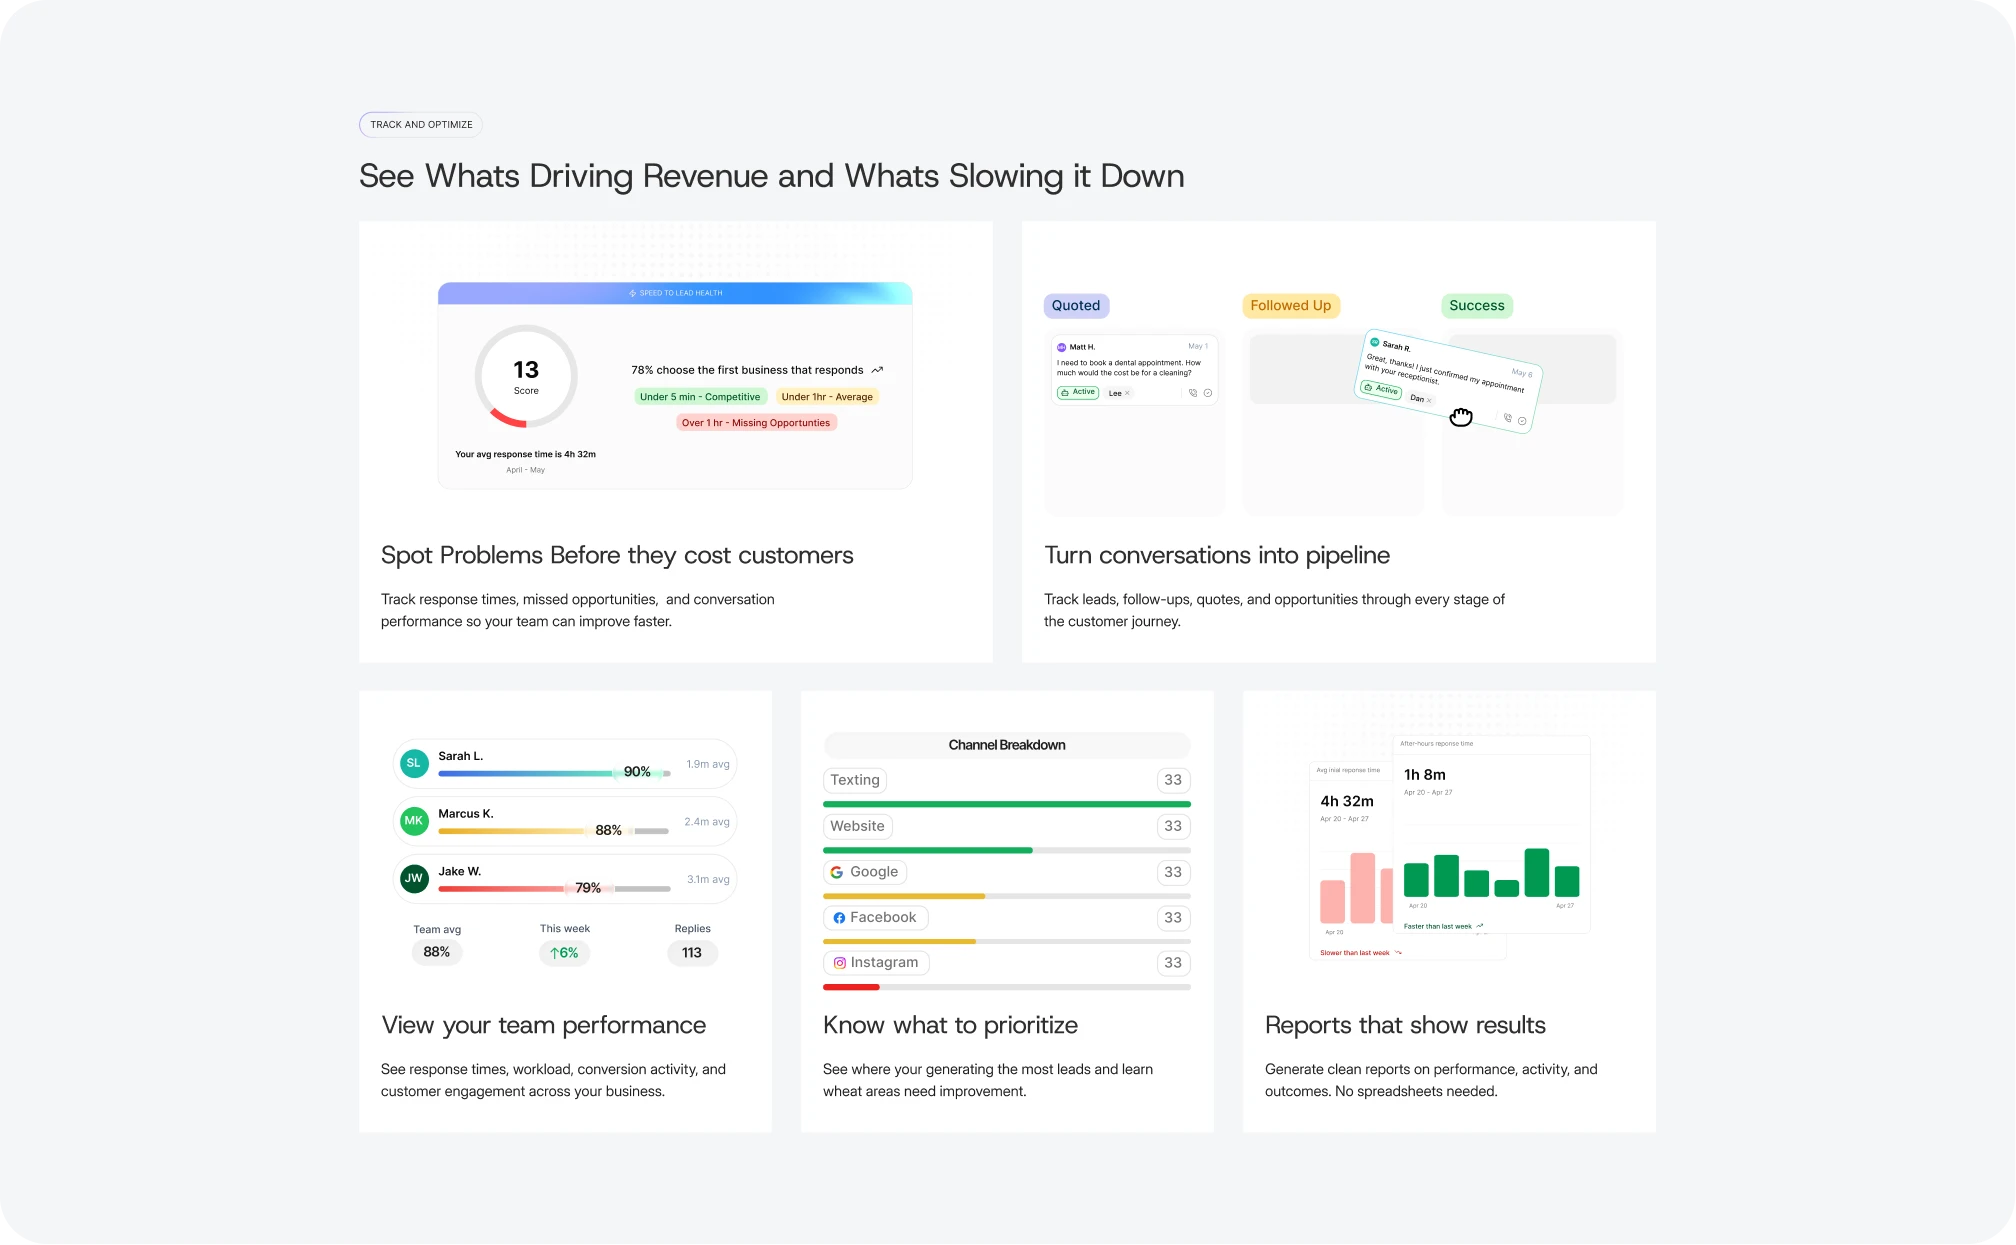Click the 'Under 5 min - Competitive' tag
2016x1245 pixels.
point(700,397)
